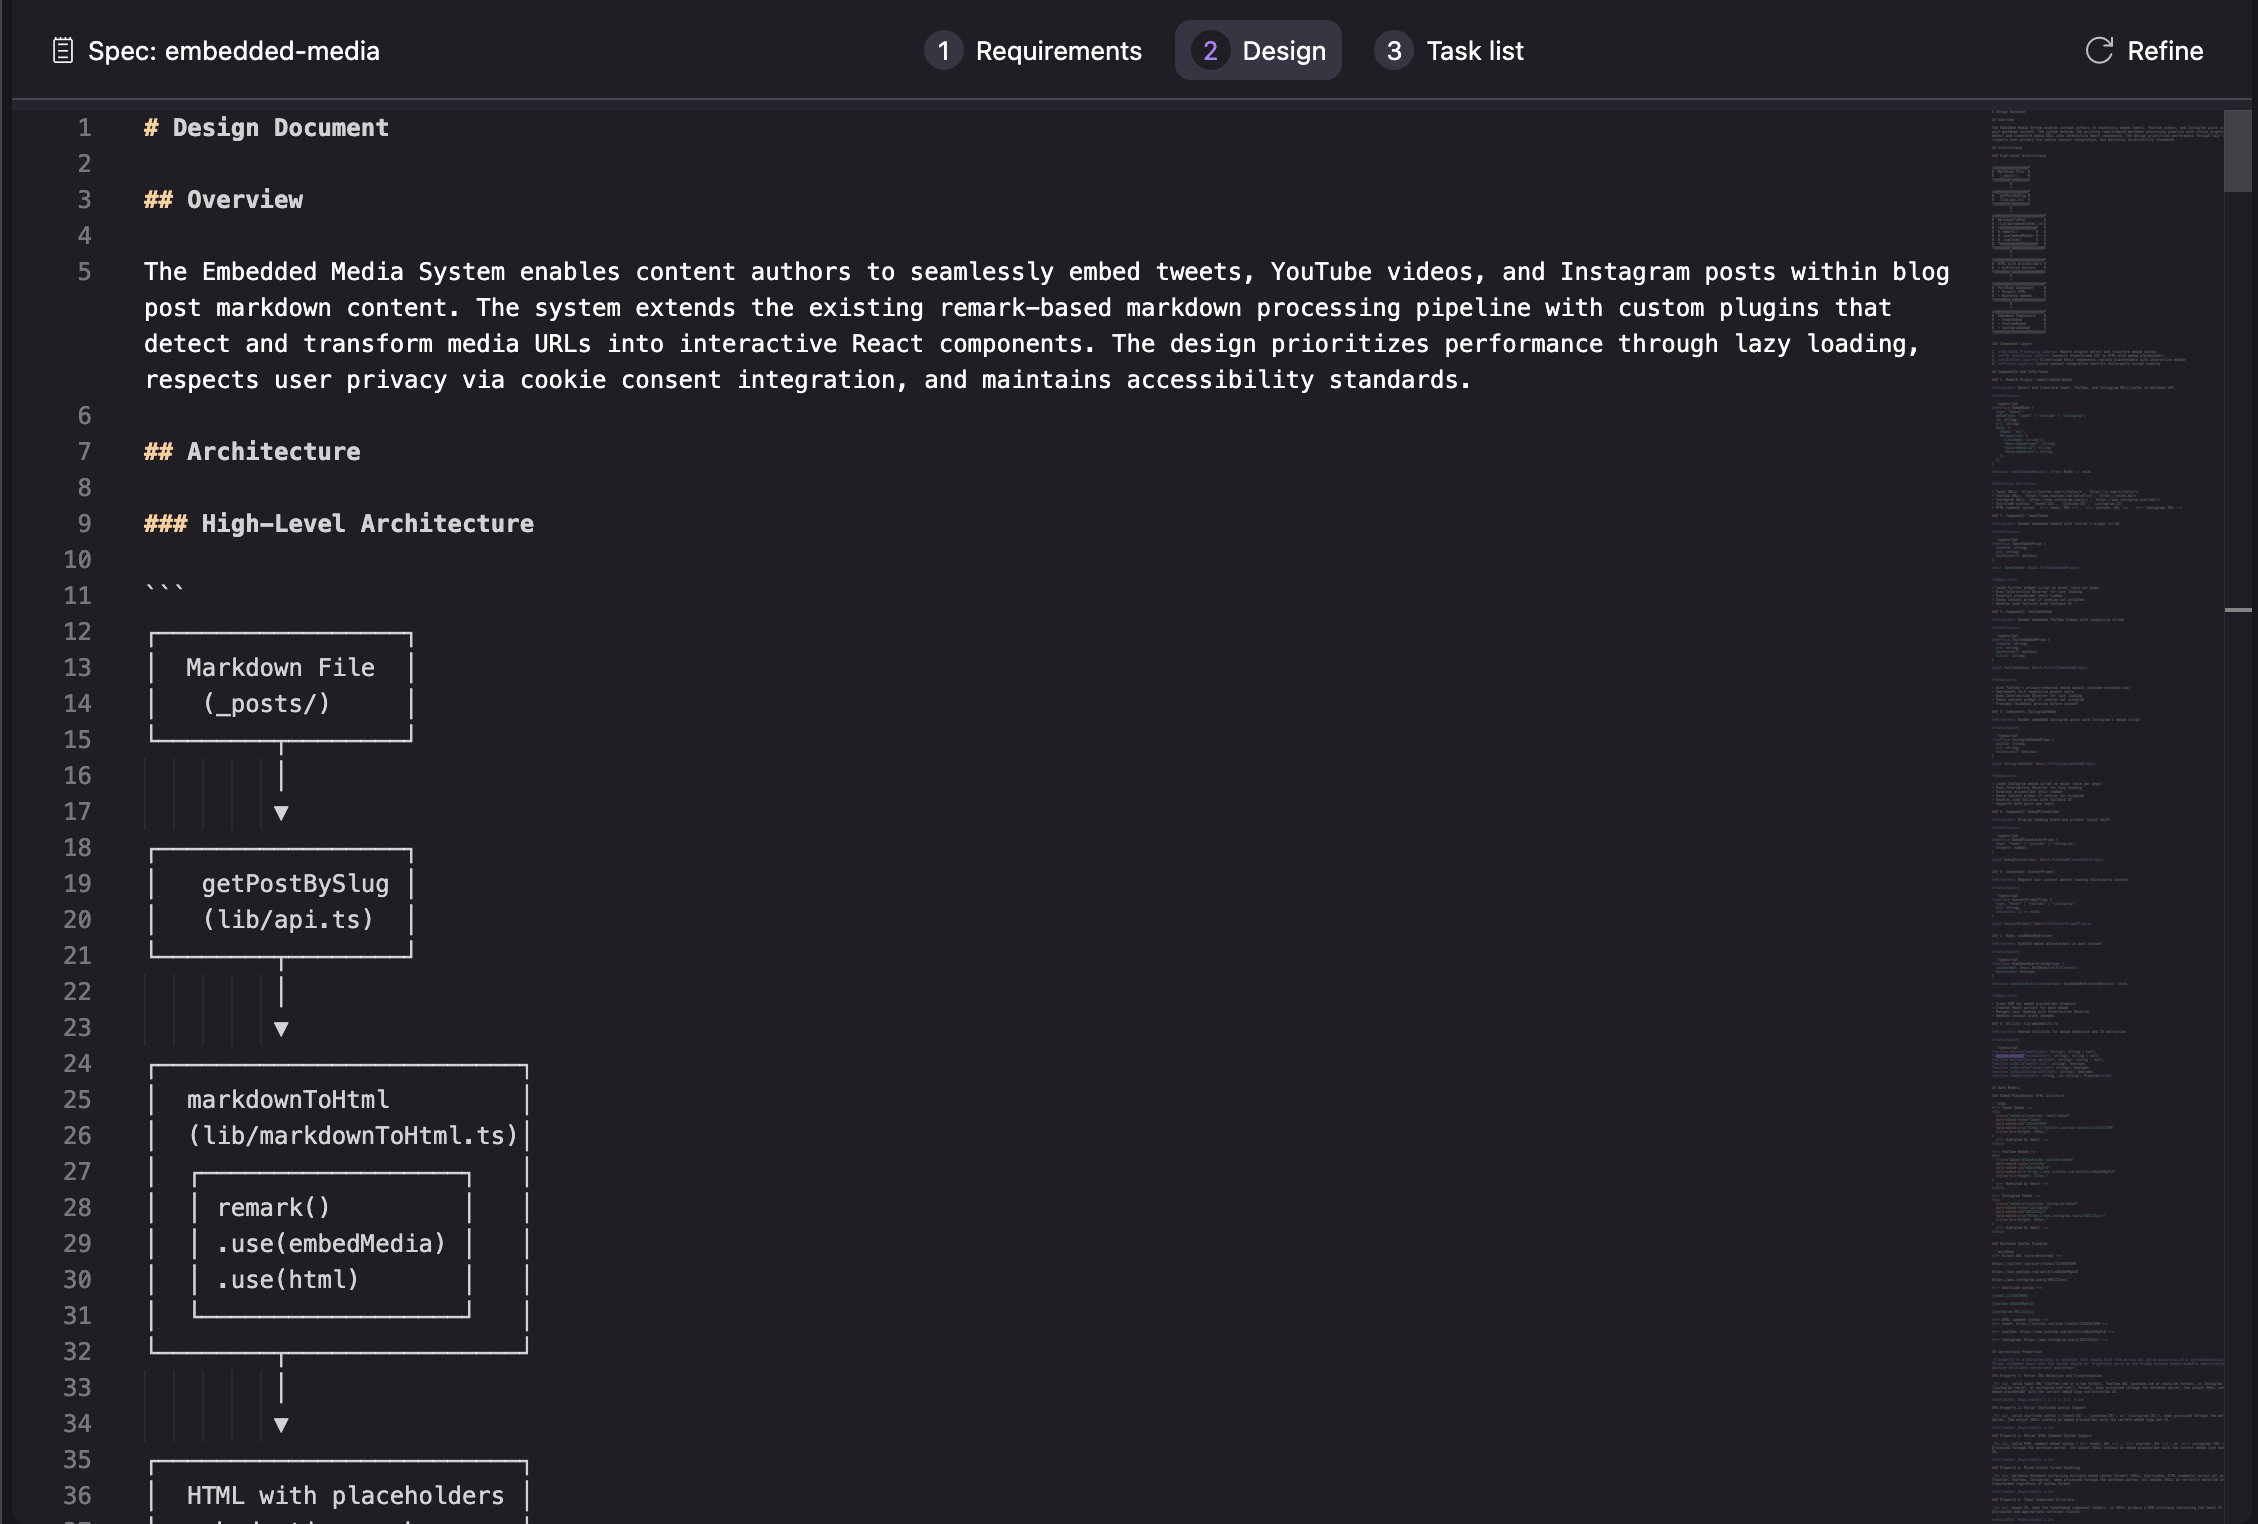This screenshot has width=2258, height=1524.
Task: Click the '### High-Level Architecture' heading
Action: (367, 524)
